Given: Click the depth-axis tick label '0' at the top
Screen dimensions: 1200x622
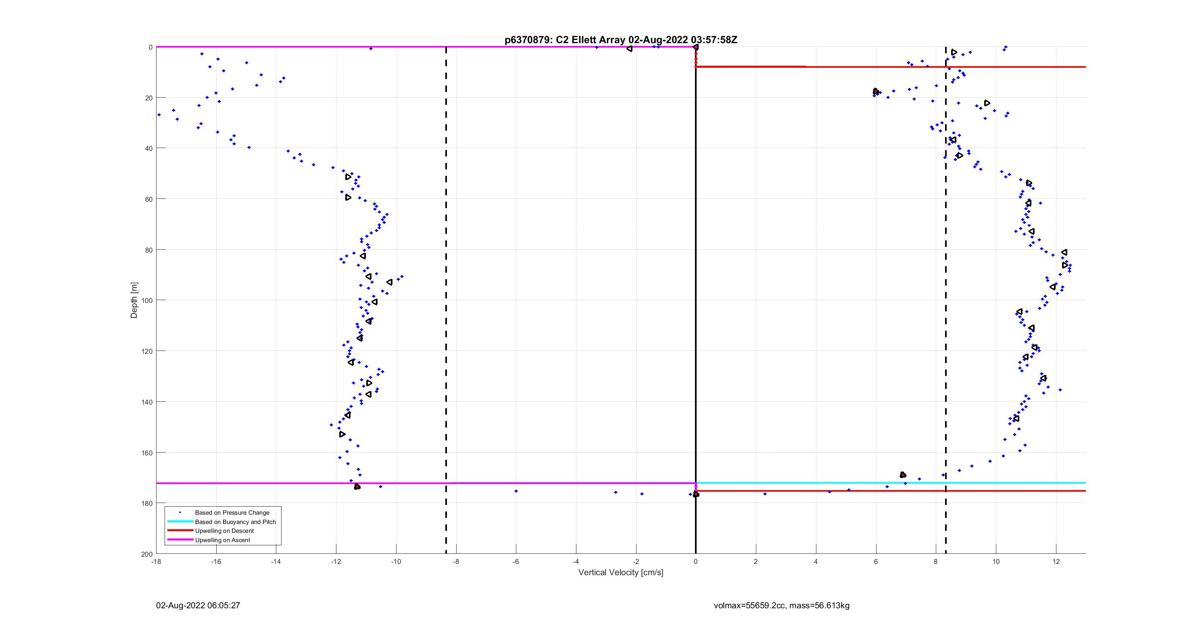Looking at the screenshot, I should pyautogui.click(x=150, y=47).
